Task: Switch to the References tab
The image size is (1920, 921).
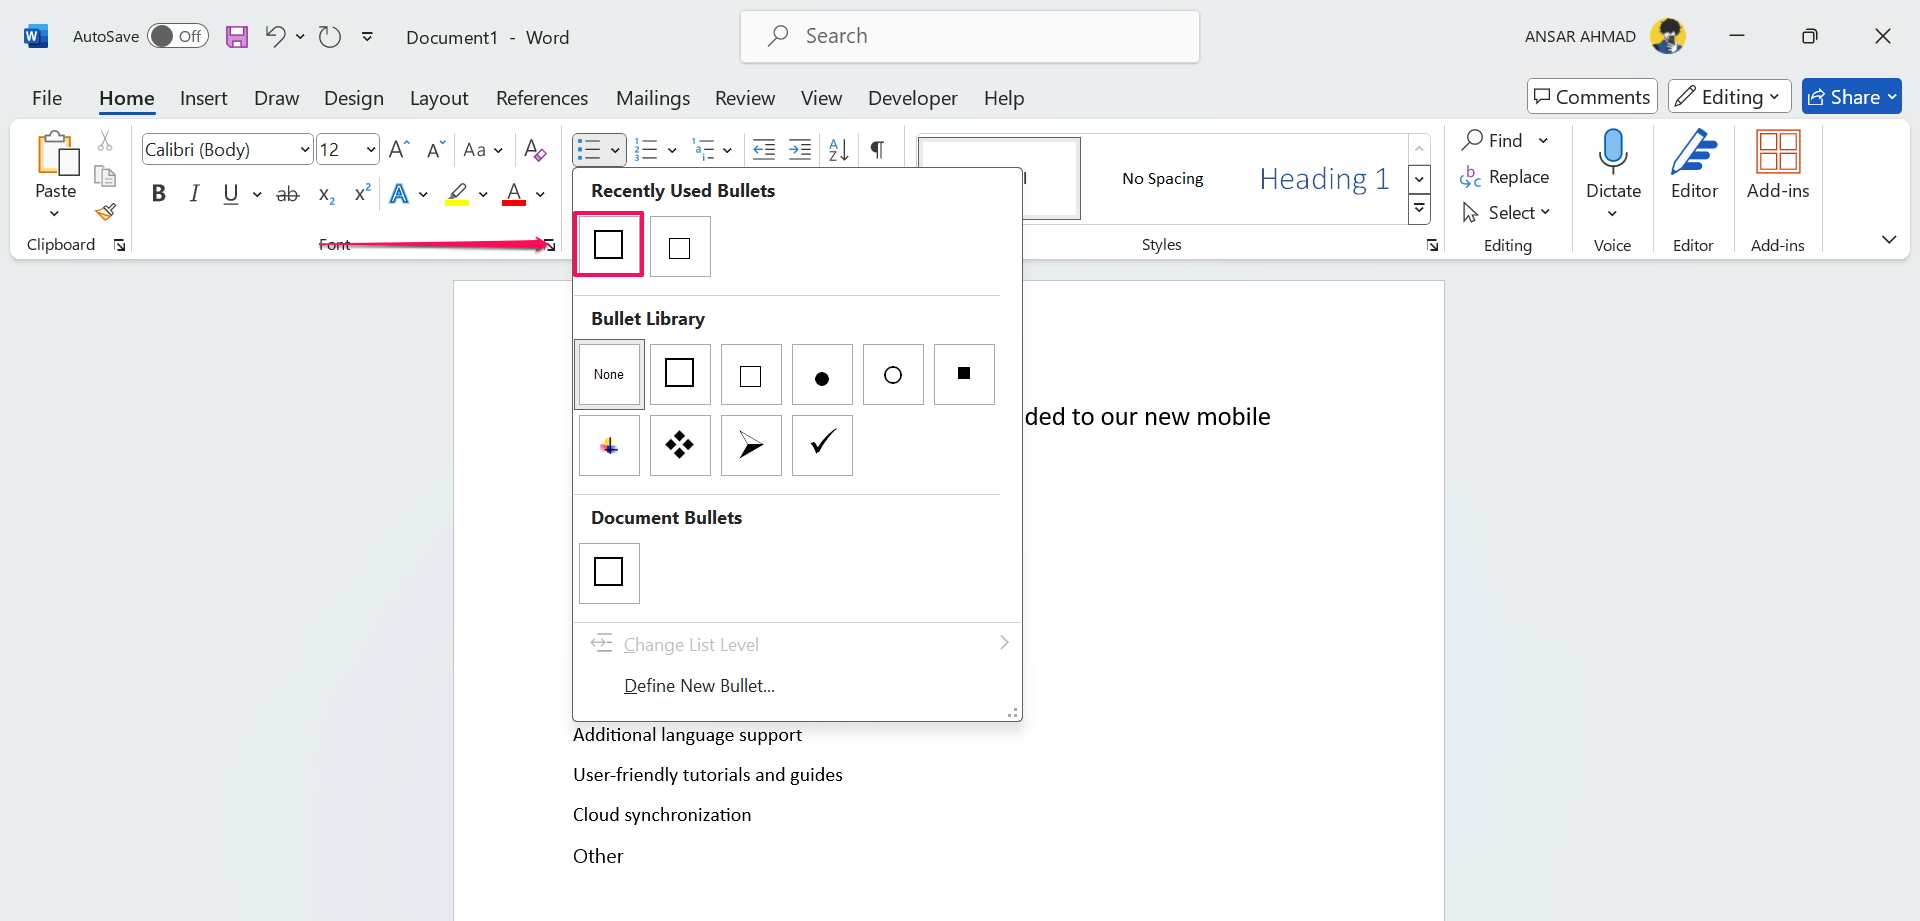Action: coord(542,98)
